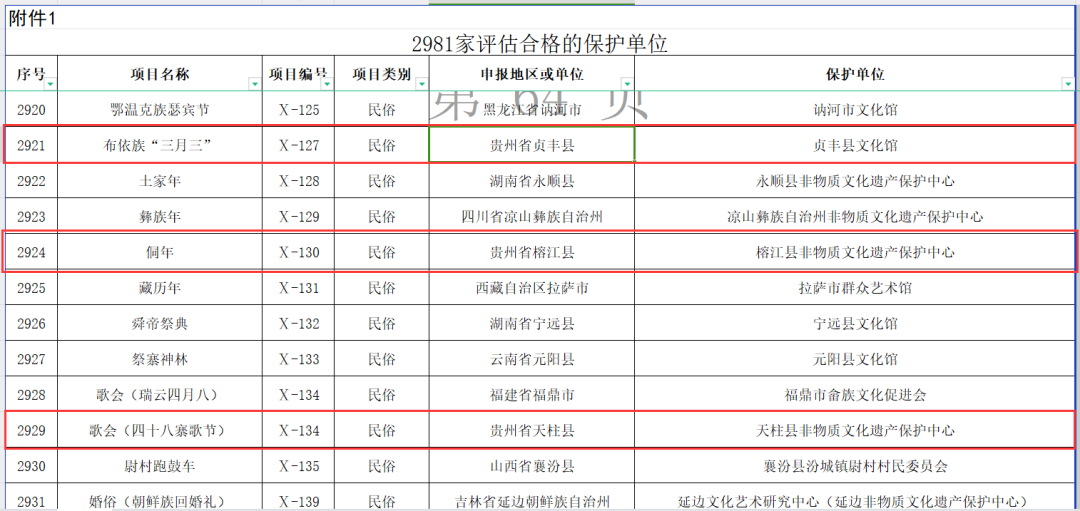Select the cell 布依族"三月三"

pos(160,145)
